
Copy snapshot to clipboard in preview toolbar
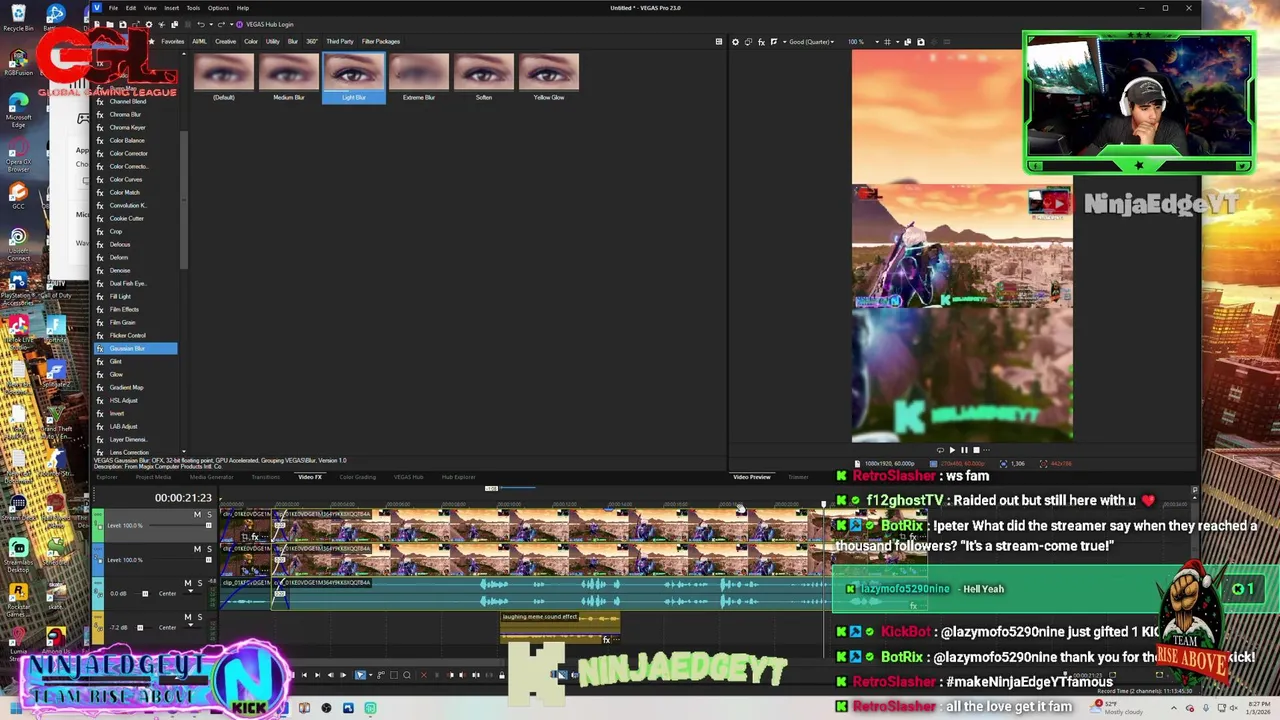pos(908,42)
